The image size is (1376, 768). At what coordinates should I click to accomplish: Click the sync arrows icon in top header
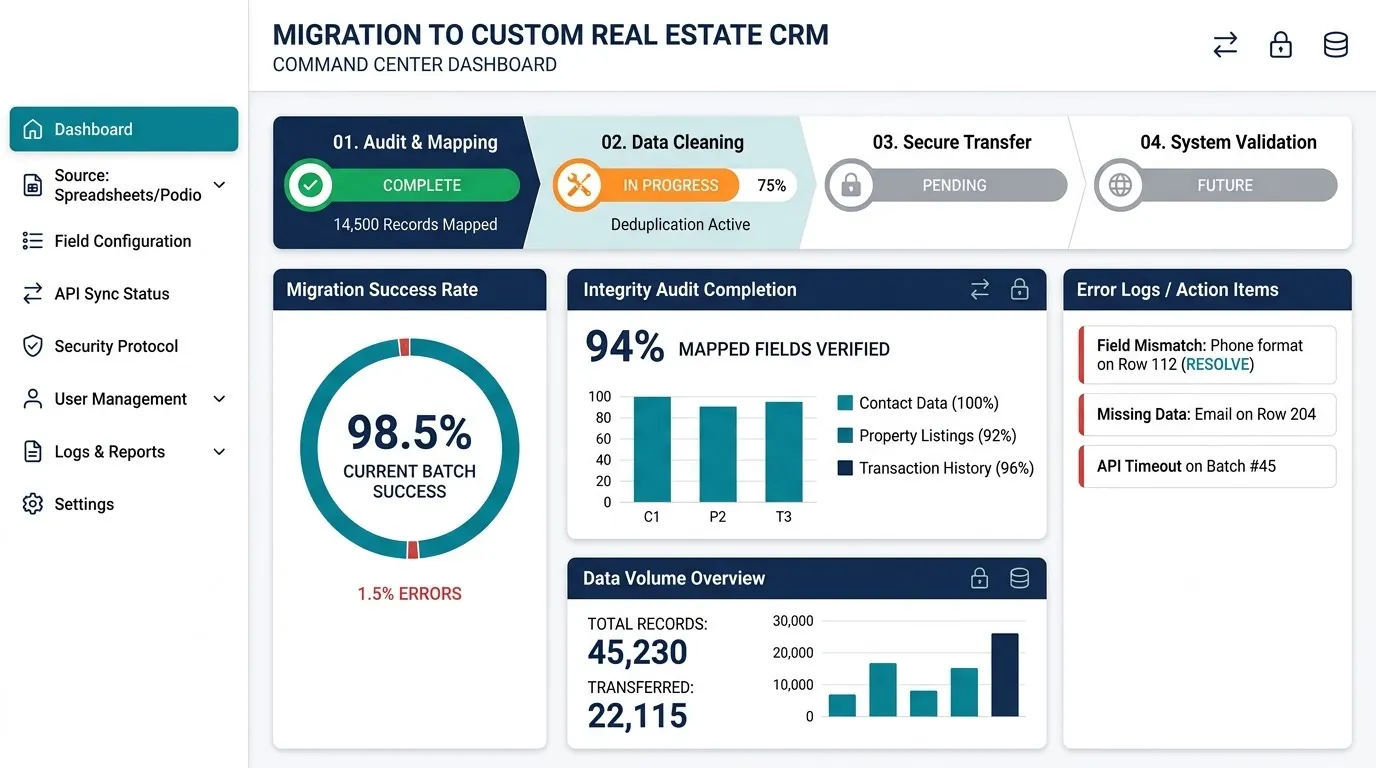click(x=1225, y=45)
